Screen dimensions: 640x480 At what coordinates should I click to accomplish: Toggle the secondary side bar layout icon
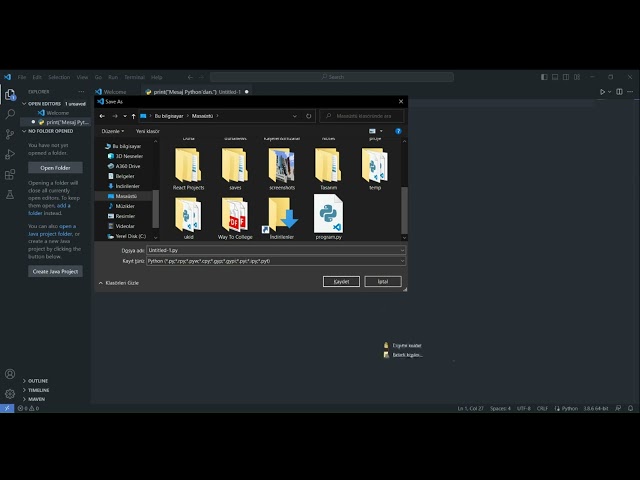[x=566, y=77]
